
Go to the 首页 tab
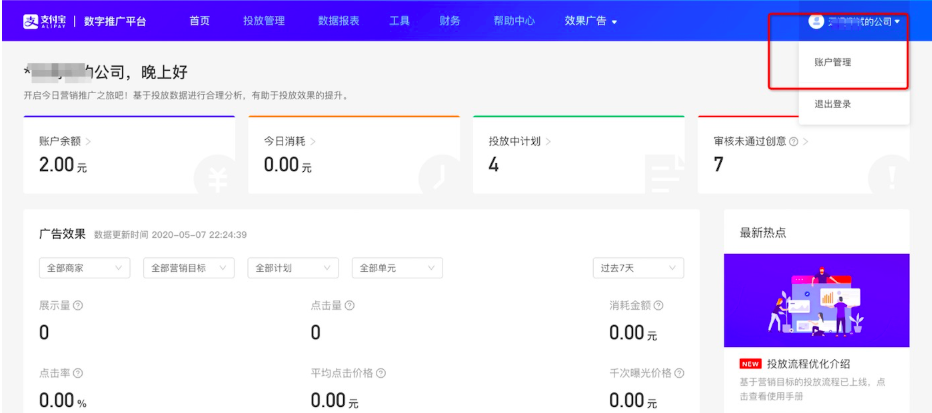(x=200, y=21)
